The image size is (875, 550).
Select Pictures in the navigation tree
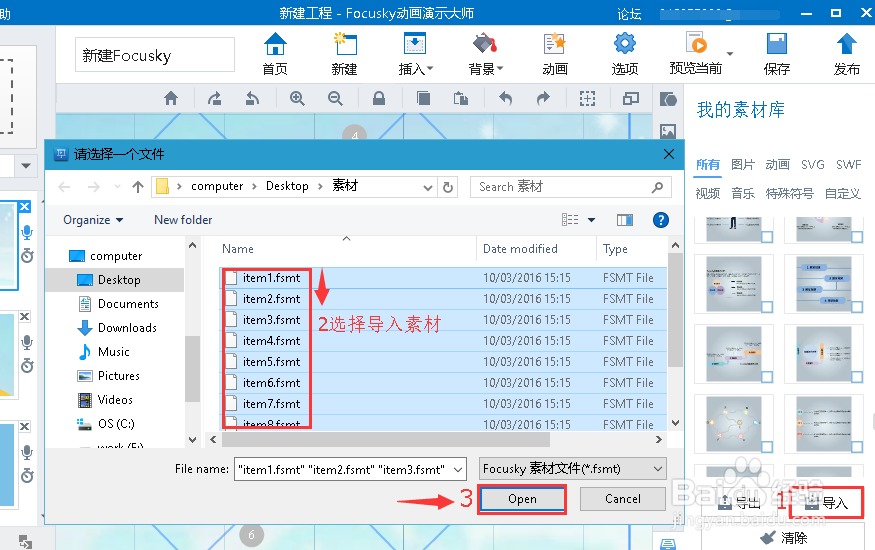pos(109,376)
